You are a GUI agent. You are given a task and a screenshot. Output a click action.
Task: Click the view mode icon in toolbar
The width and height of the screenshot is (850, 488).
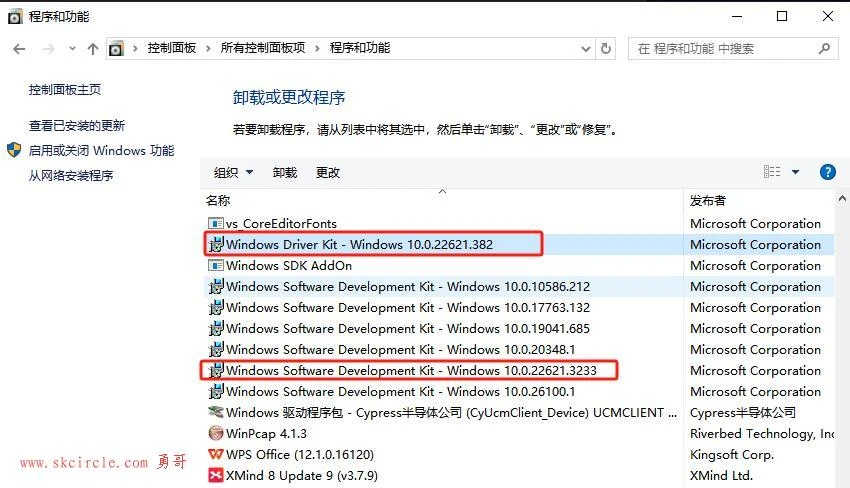click(772, 172)
